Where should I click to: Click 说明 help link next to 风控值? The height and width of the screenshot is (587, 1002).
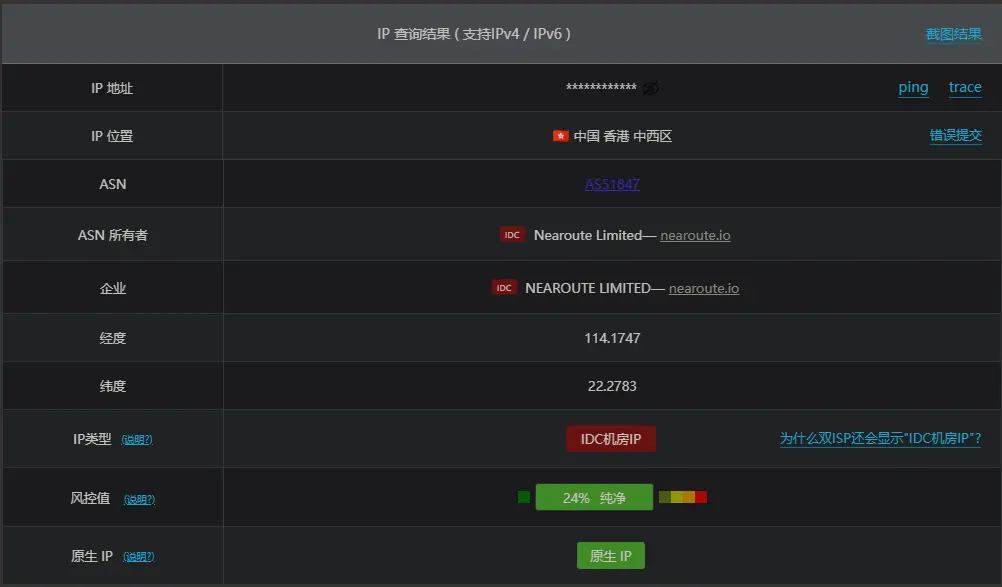139,499
